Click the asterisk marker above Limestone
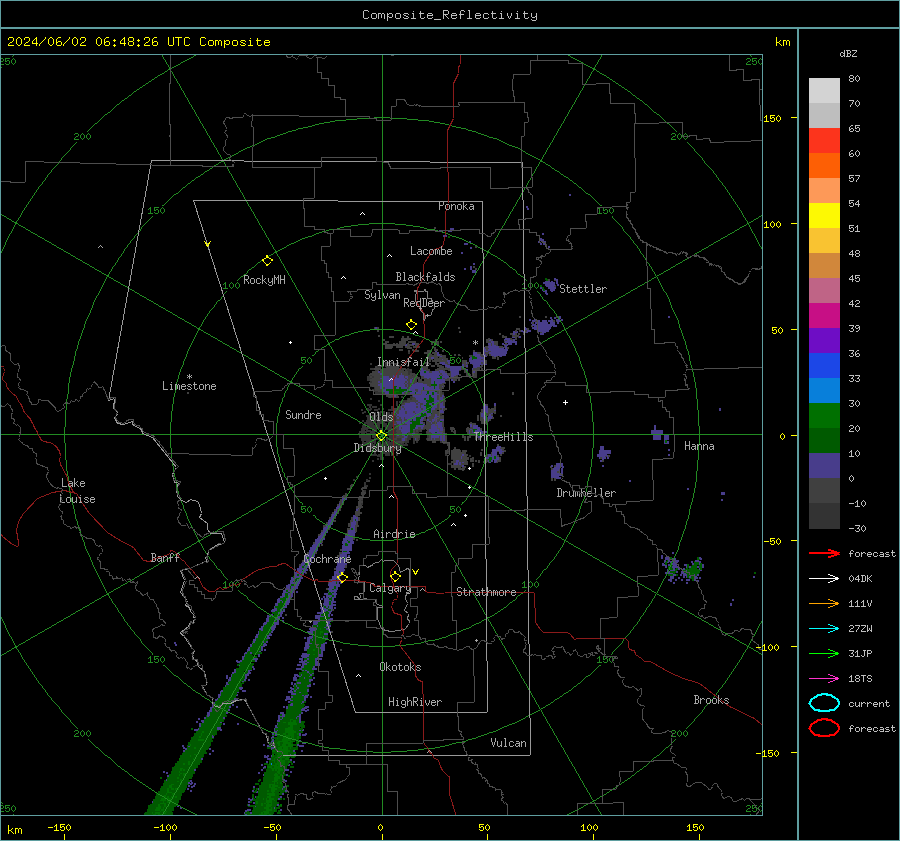The image size is (900, 841). (x=189, y=377)
